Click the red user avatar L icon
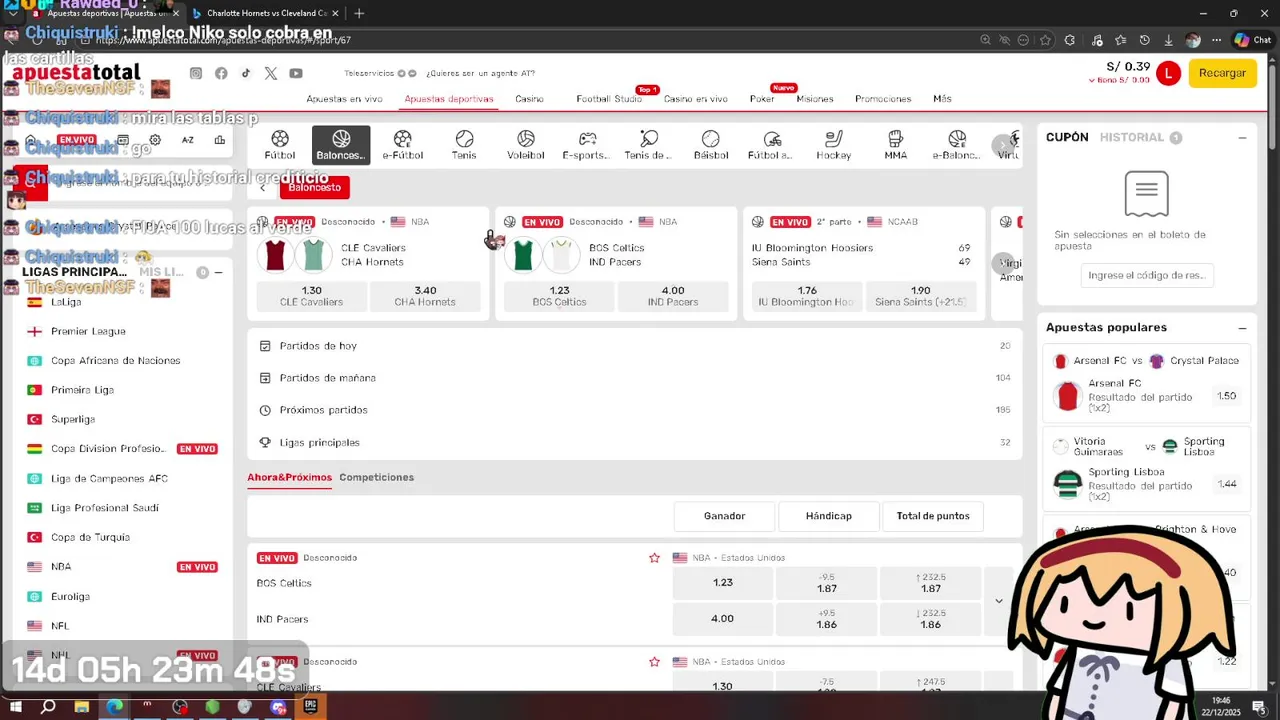Image resolution: width=1280 pixels, height=720 pixels. 1168,73
